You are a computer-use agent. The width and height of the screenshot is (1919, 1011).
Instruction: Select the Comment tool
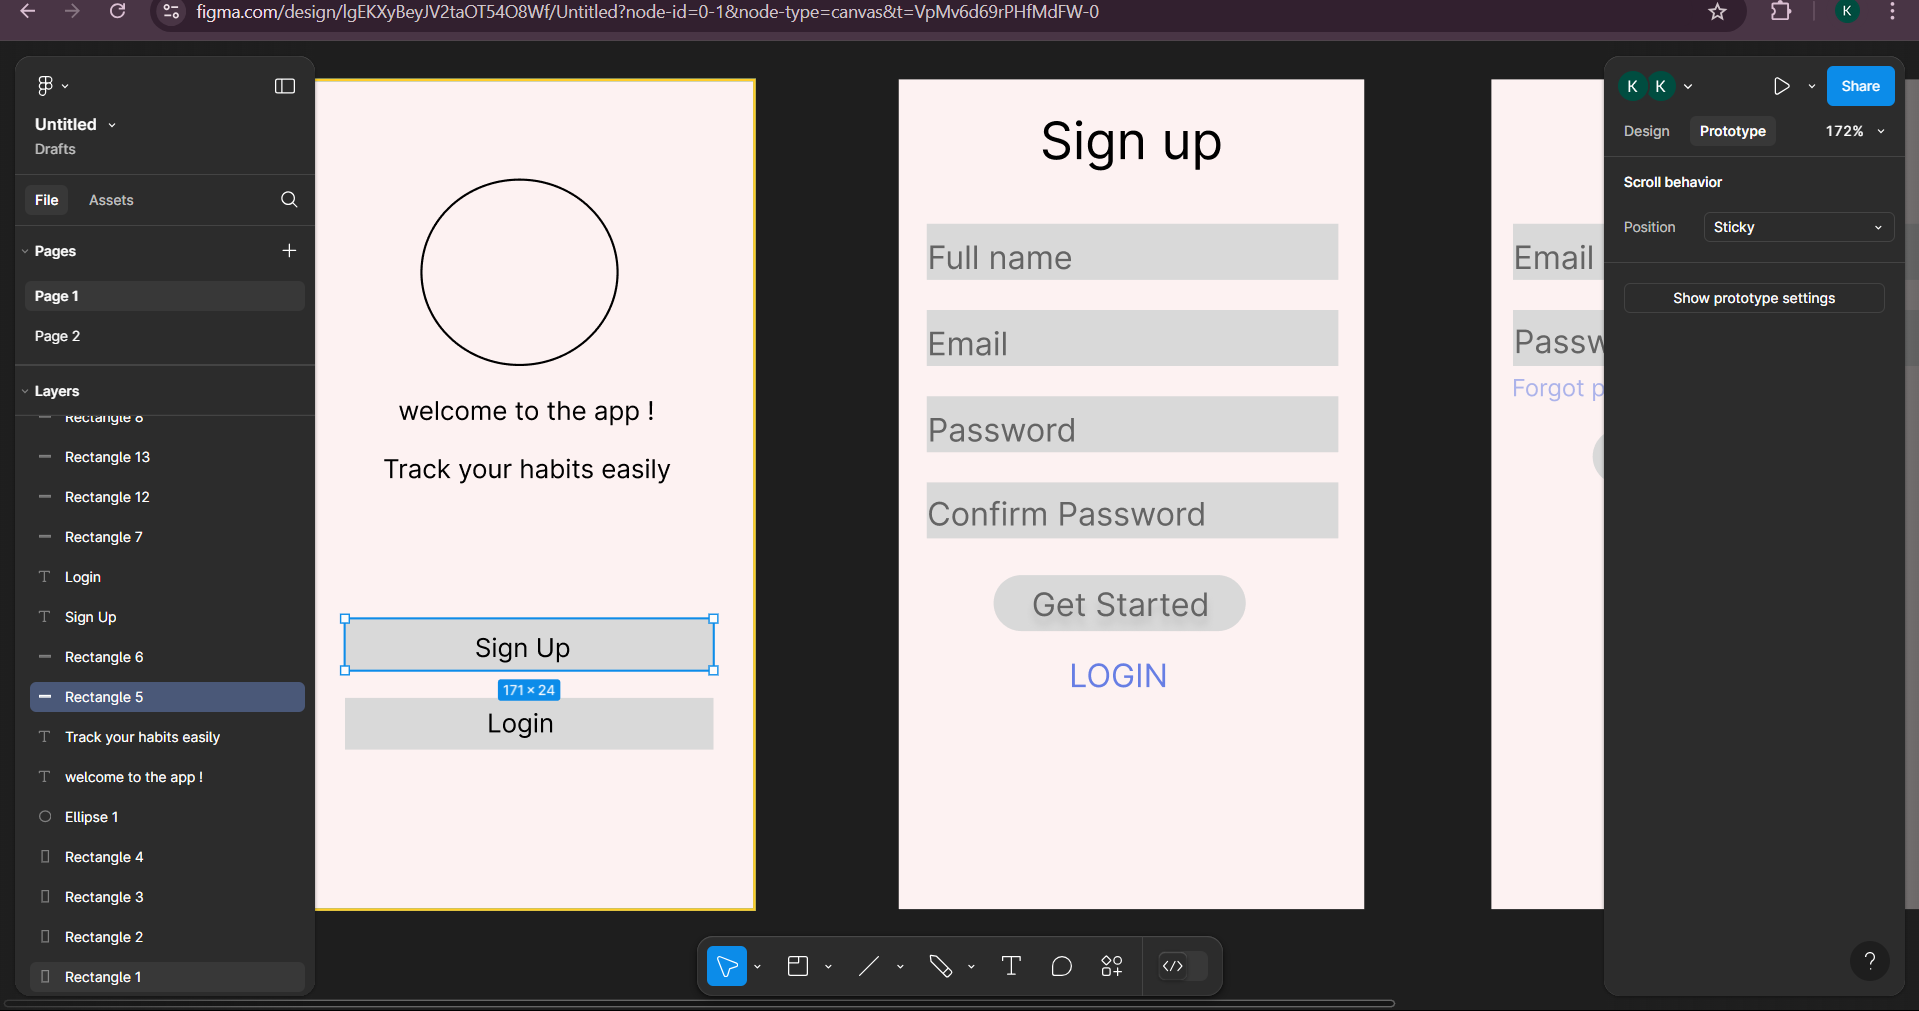tap(1062, 966)
